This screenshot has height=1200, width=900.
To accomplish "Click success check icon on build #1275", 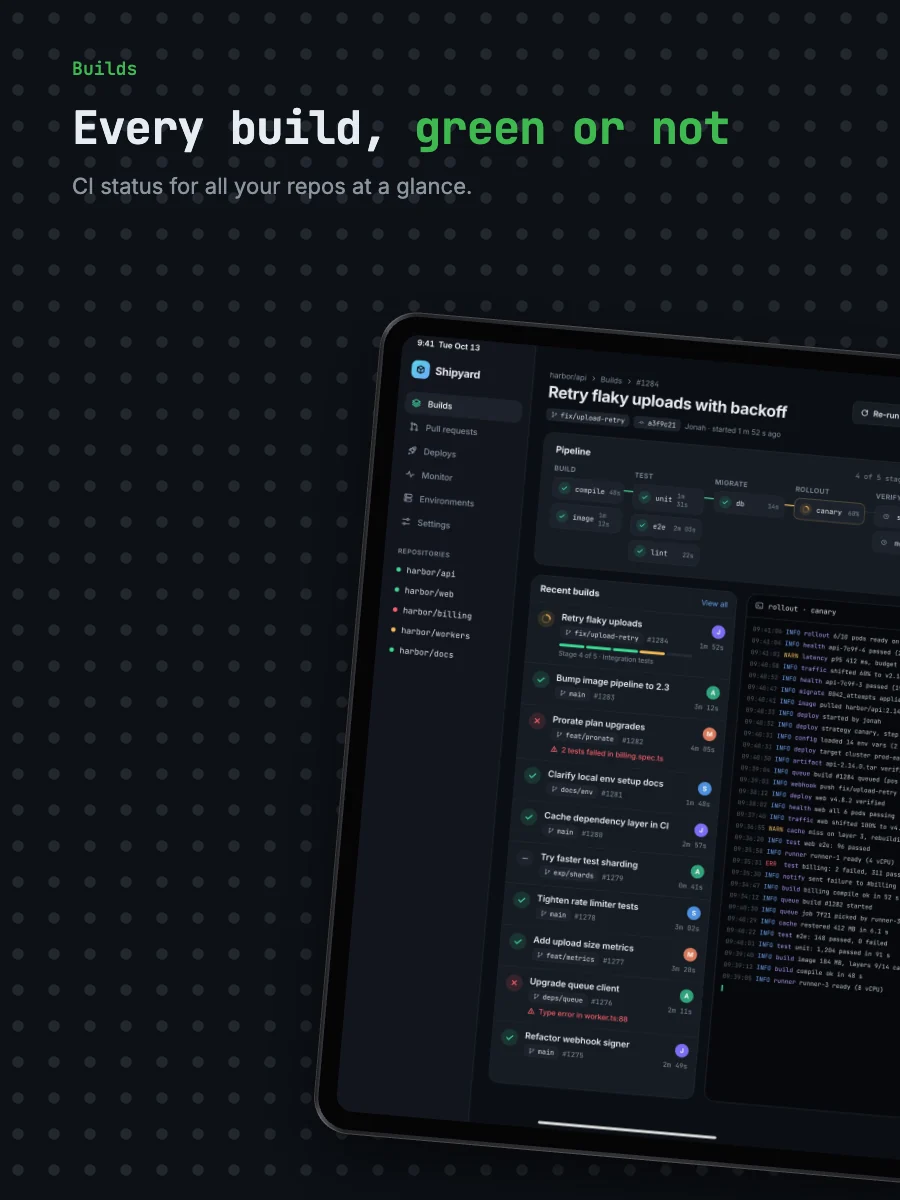I will click(x=509, y=1037).
